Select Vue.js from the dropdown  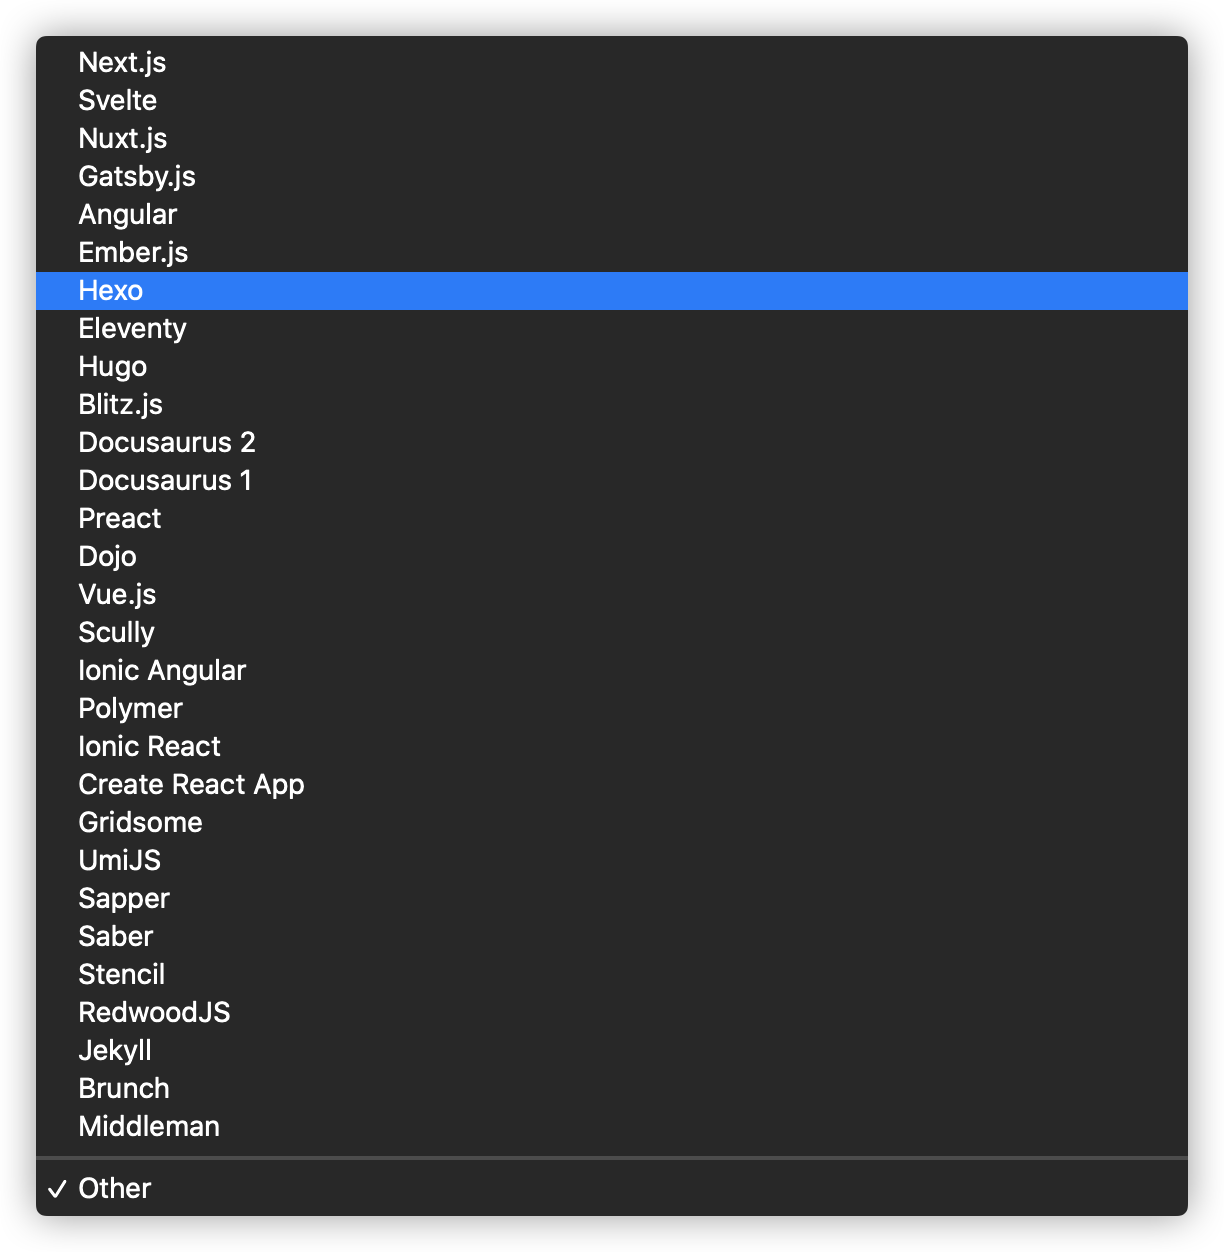point(117,595)
